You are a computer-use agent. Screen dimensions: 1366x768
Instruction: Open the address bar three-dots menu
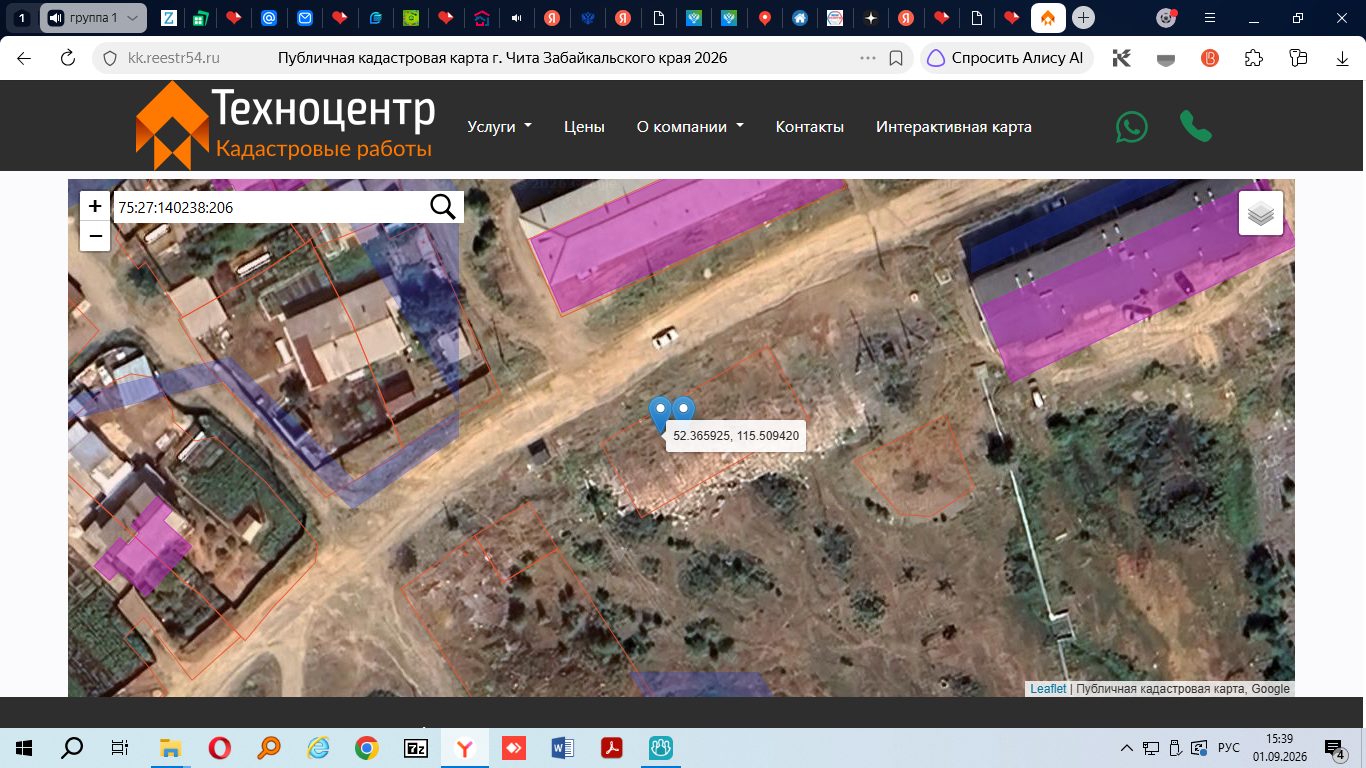(868, 58)
